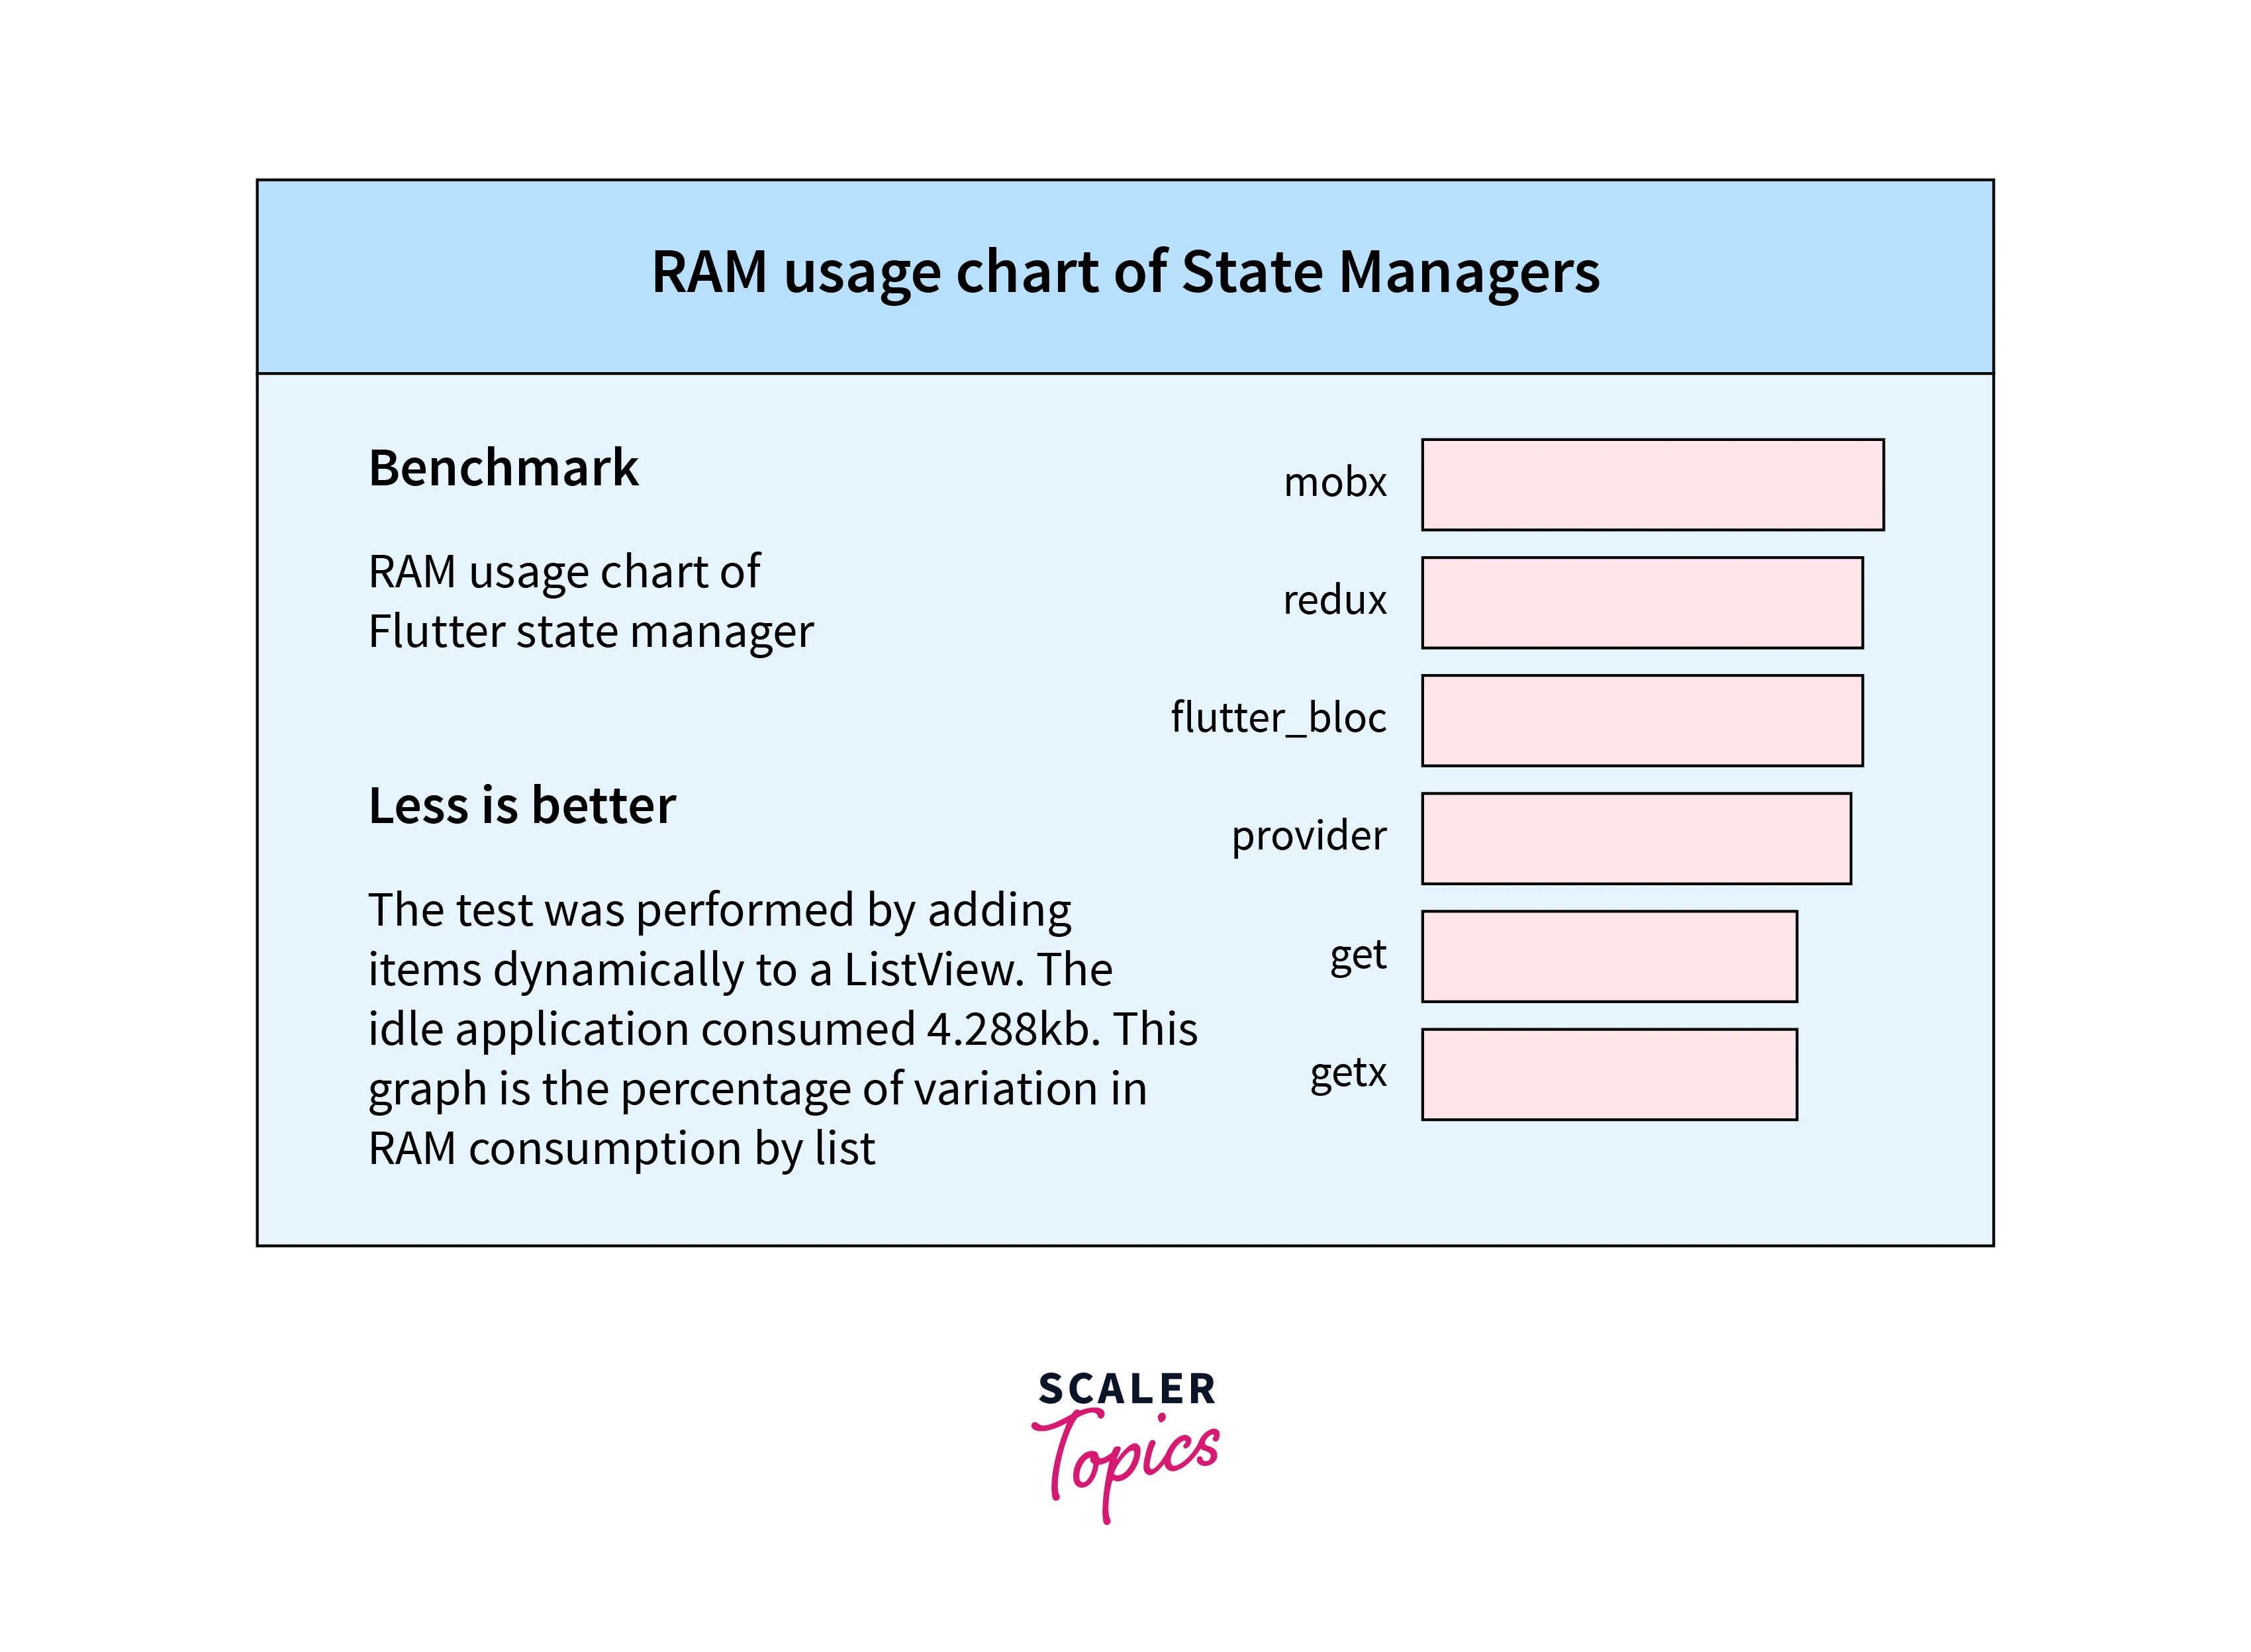This screenshot has width=2251, height=1652.
Task: Select the "getx" label
Action: [x=1347, y=1073]
